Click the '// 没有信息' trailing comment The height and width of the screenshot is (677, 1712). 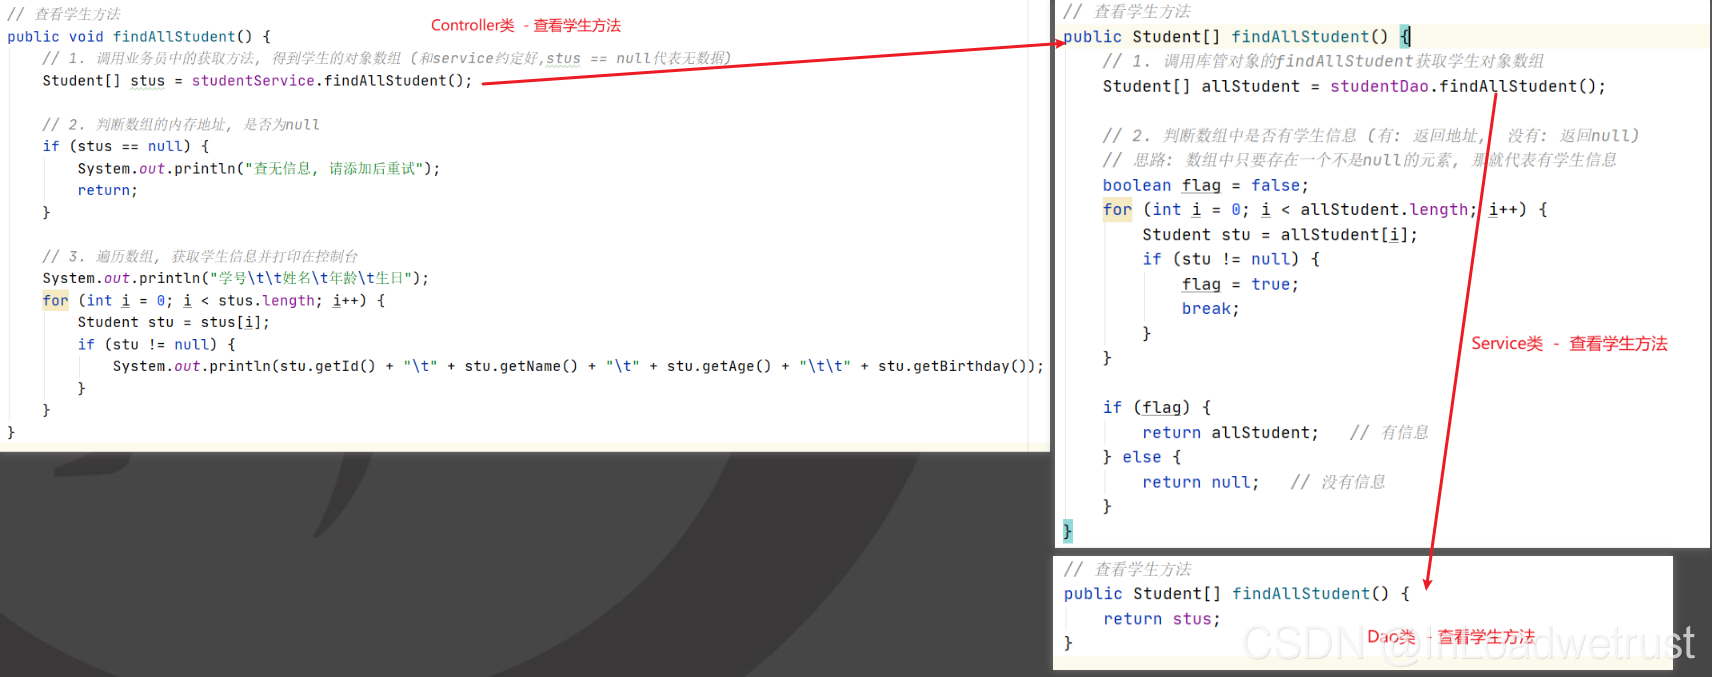[1338, 482]
